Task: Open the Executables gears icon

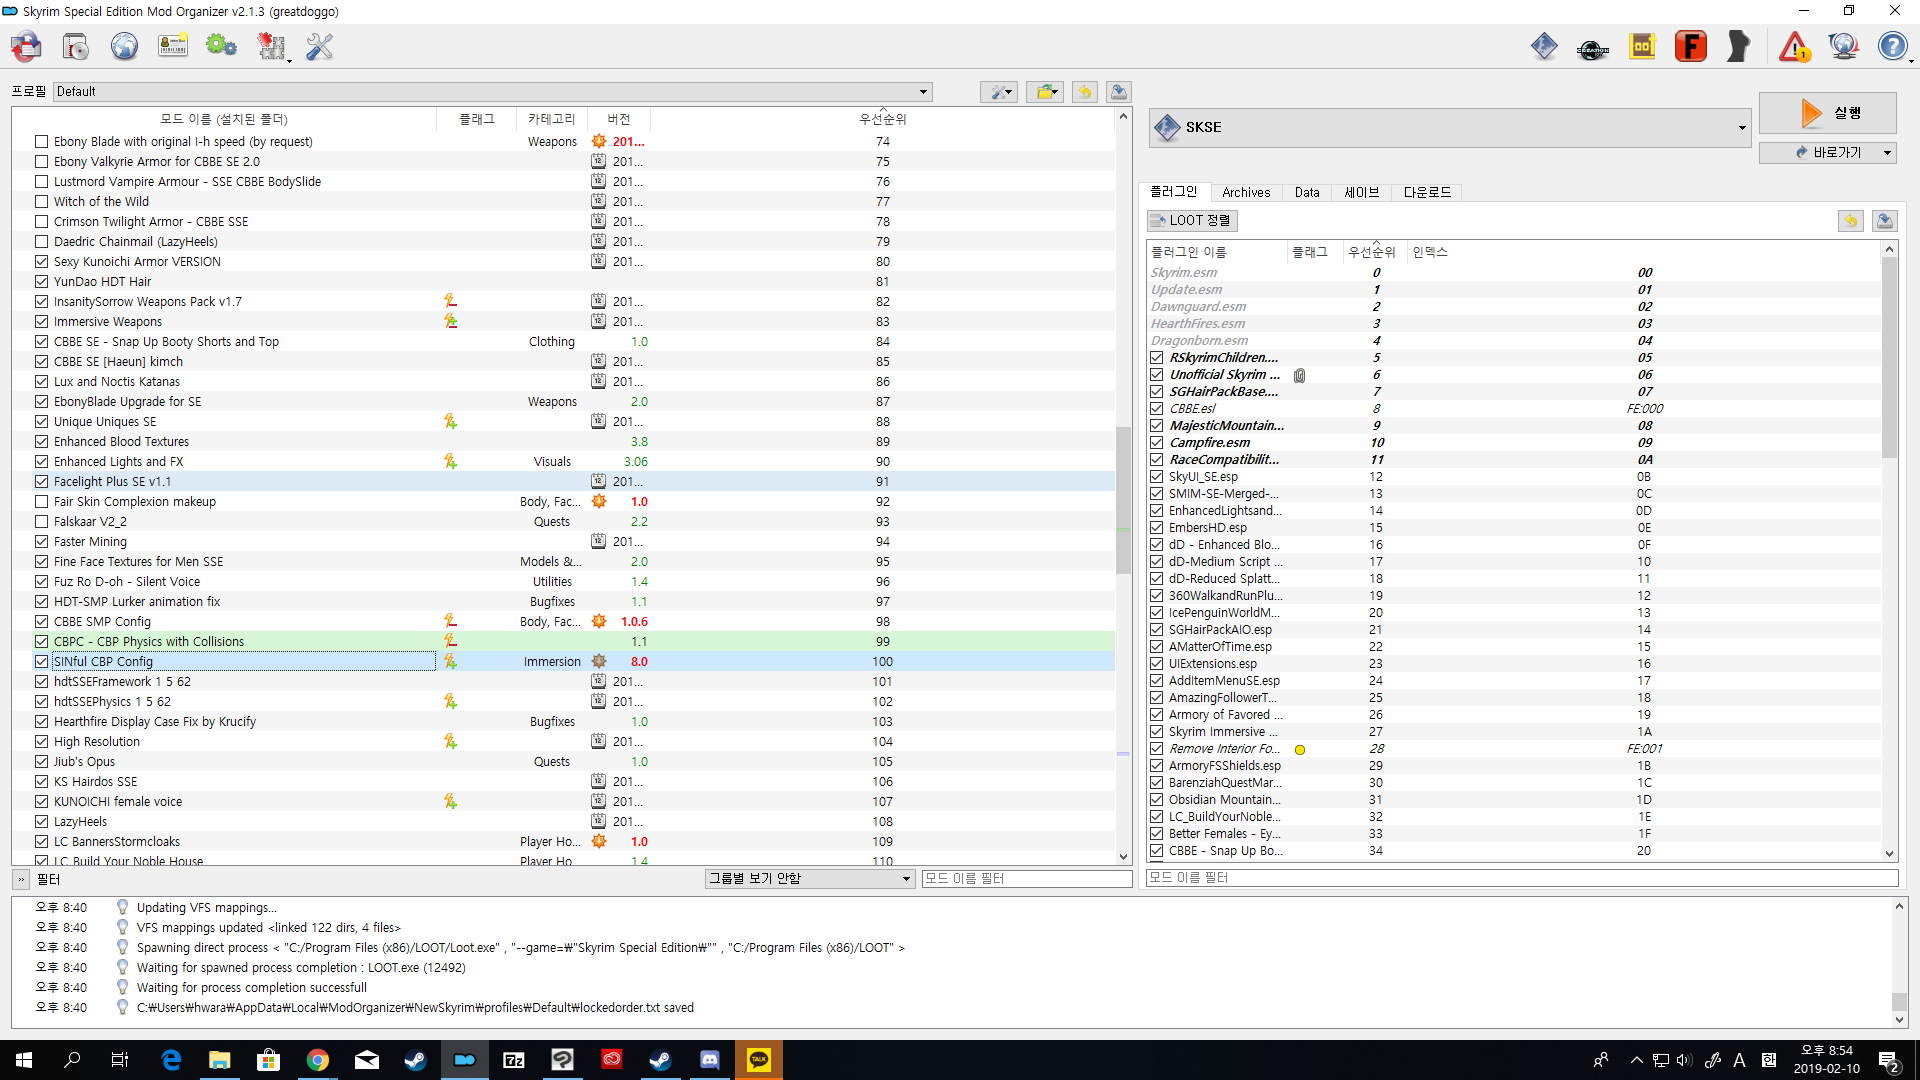Action: coord(221,46)
